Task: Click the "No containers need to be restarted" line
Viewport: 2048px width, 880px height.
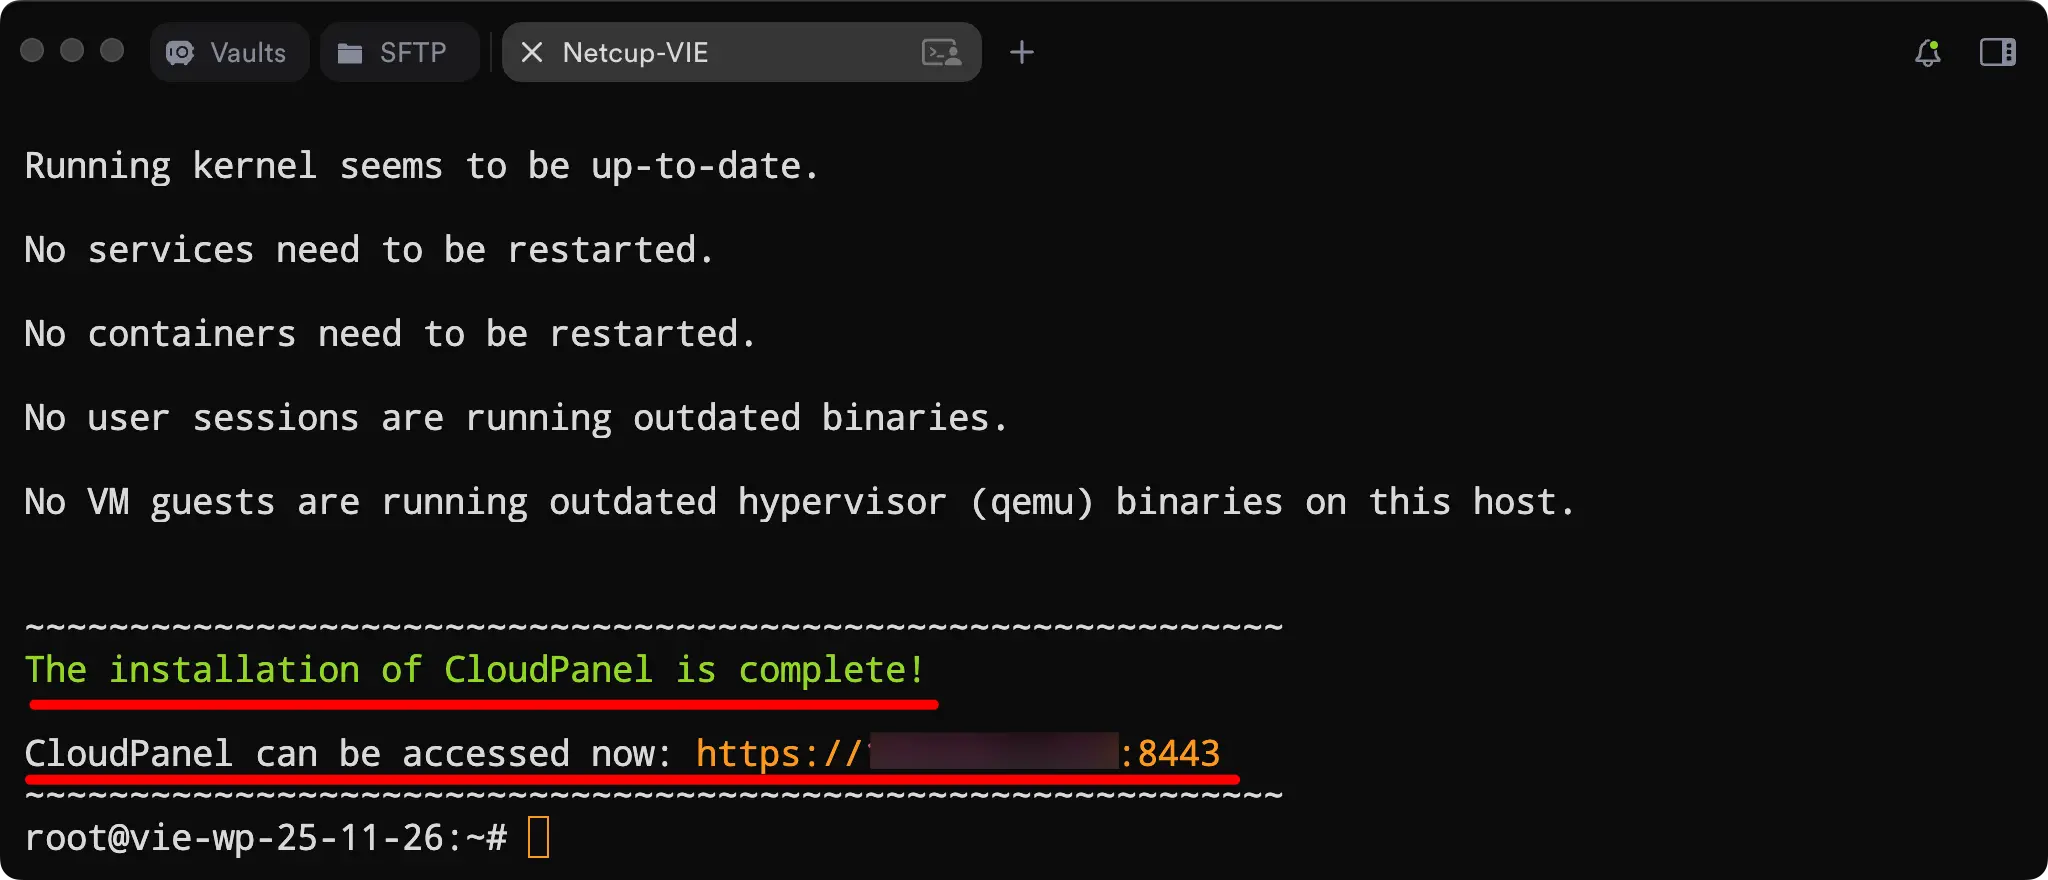Action: coord(390,334)
